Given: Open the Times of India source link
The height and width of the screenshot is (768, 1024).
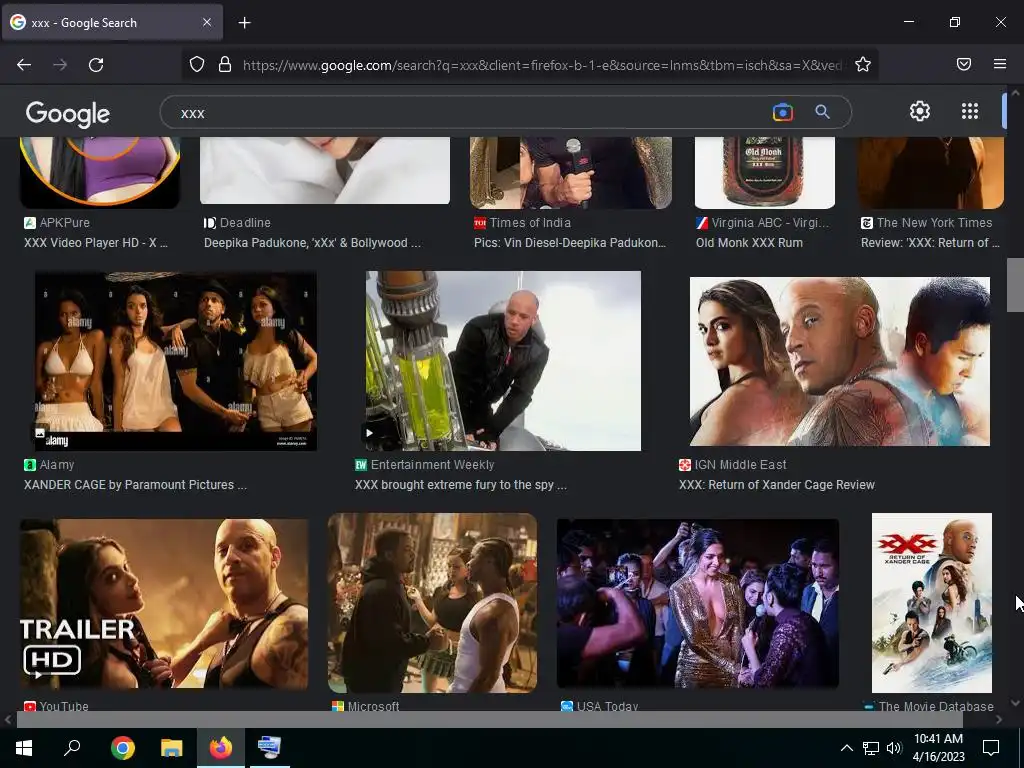Looking at the screenshot, I should [522, 223].
